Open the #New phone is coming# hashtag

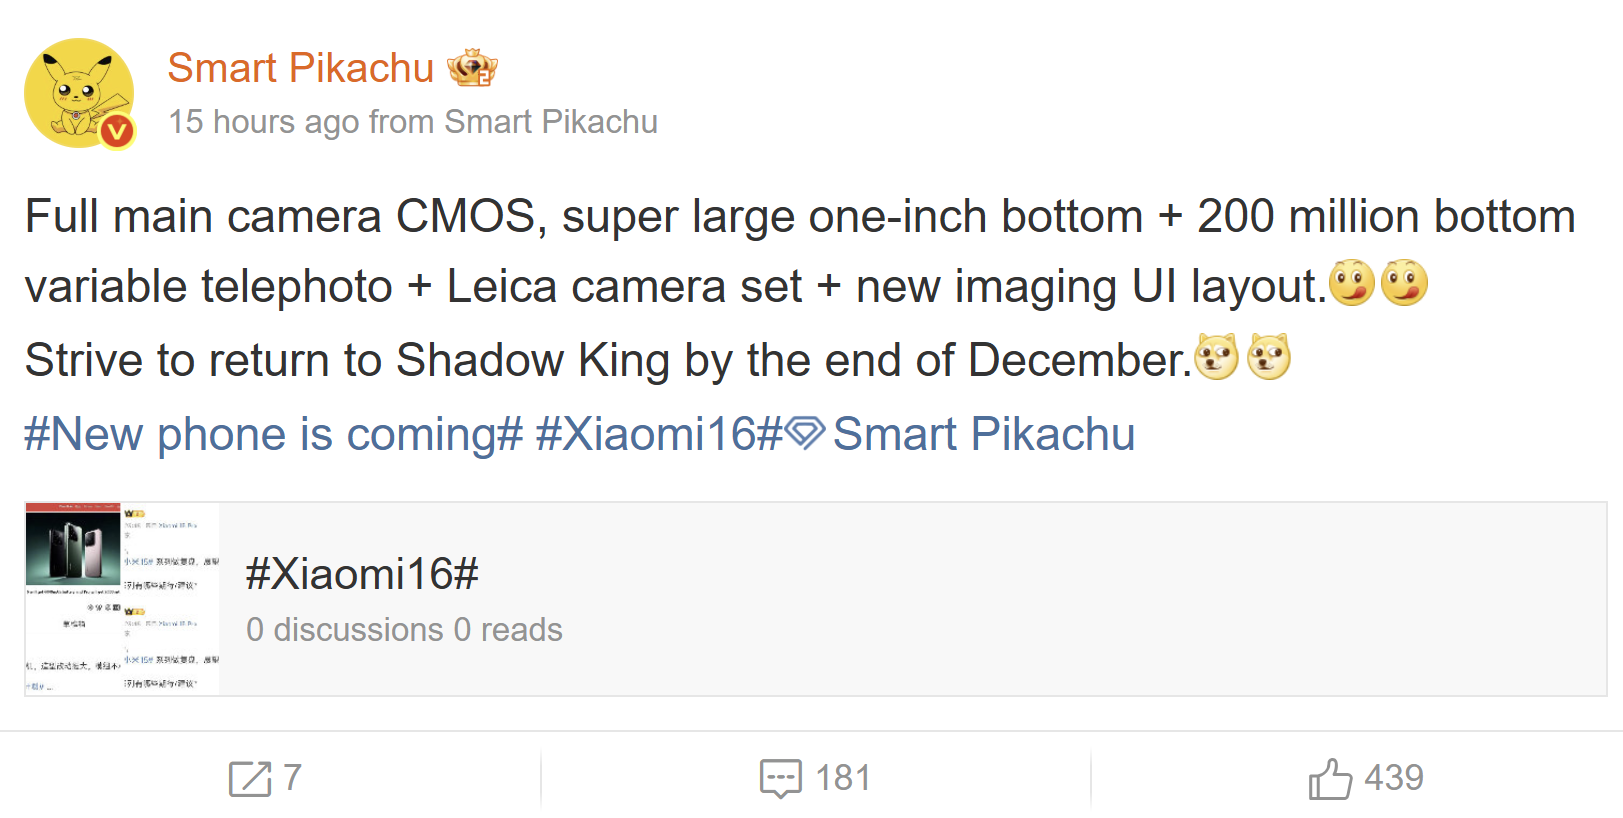pos(273,434)
